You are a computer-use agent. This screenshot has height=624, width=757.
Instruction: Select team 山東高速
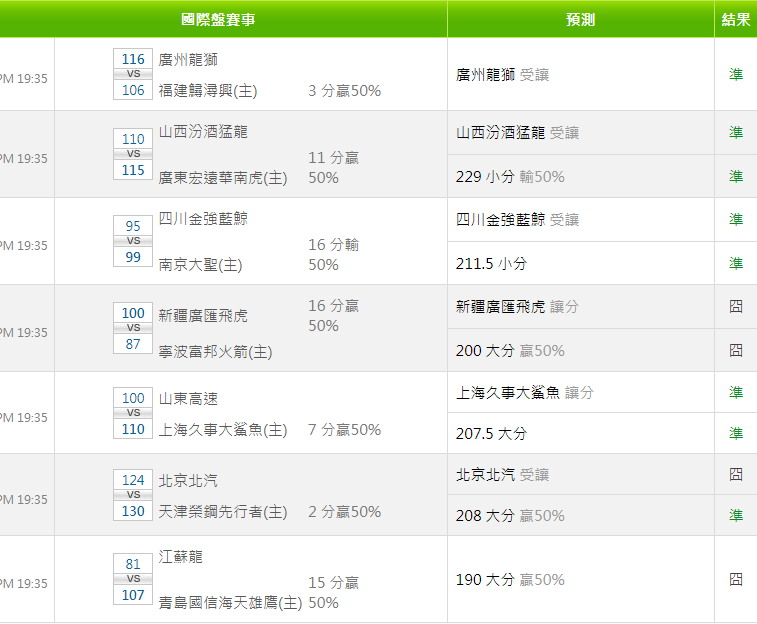188,399
